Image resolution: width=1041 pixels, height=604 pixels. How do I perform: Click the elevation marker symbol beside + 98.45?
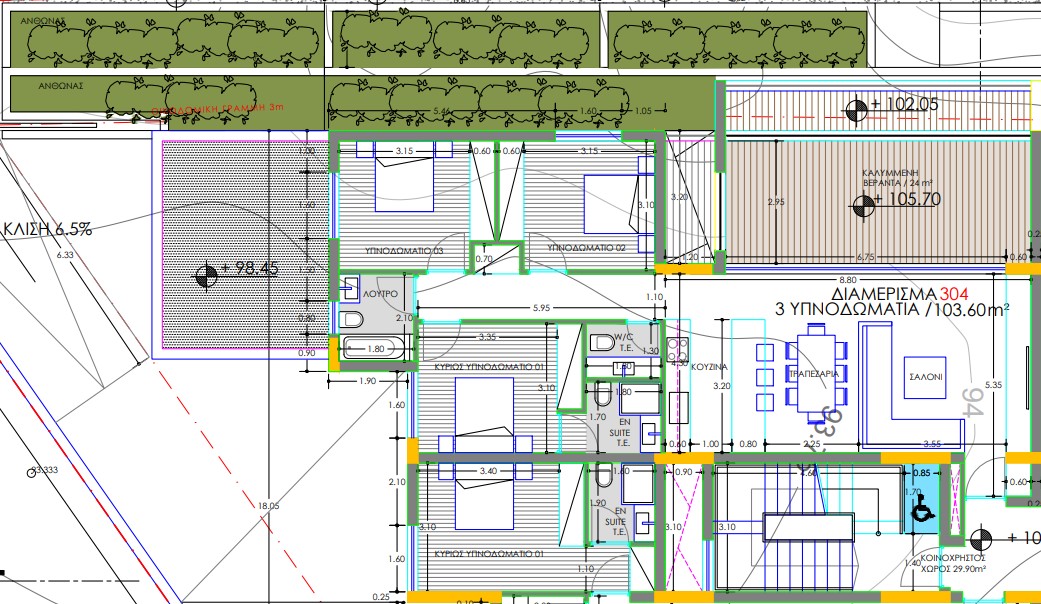pos(206,275)
